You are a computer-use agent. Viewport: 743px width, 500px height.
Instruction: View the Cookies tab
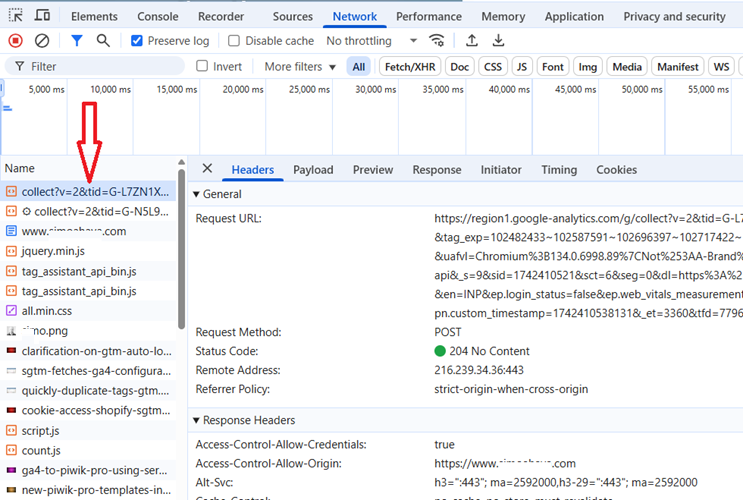pyautogui.click(x=616, y=170)
